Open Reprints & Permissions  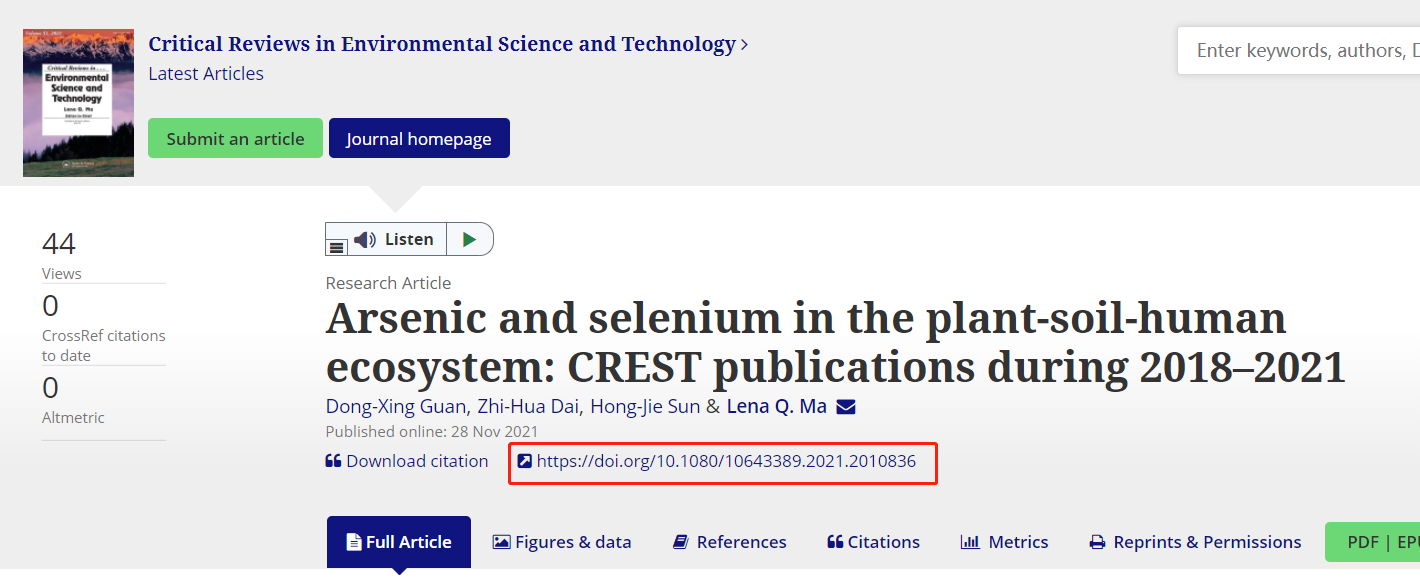point(1195,542)
